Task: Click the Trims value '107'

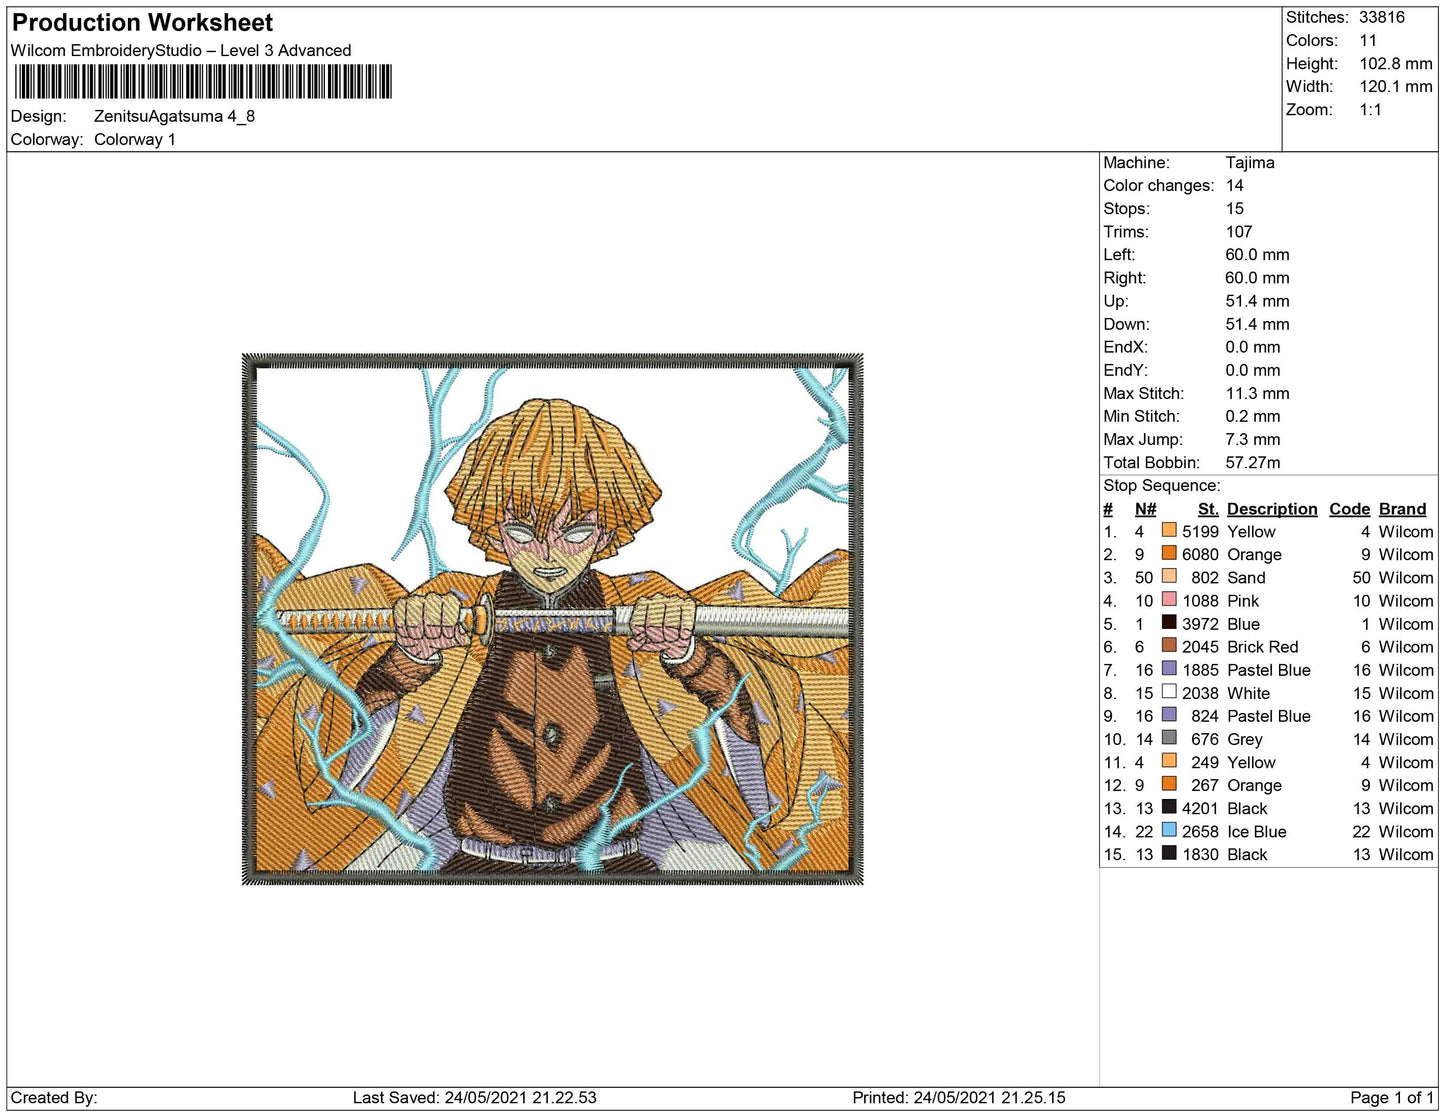Action: (x=1239, y=231)
